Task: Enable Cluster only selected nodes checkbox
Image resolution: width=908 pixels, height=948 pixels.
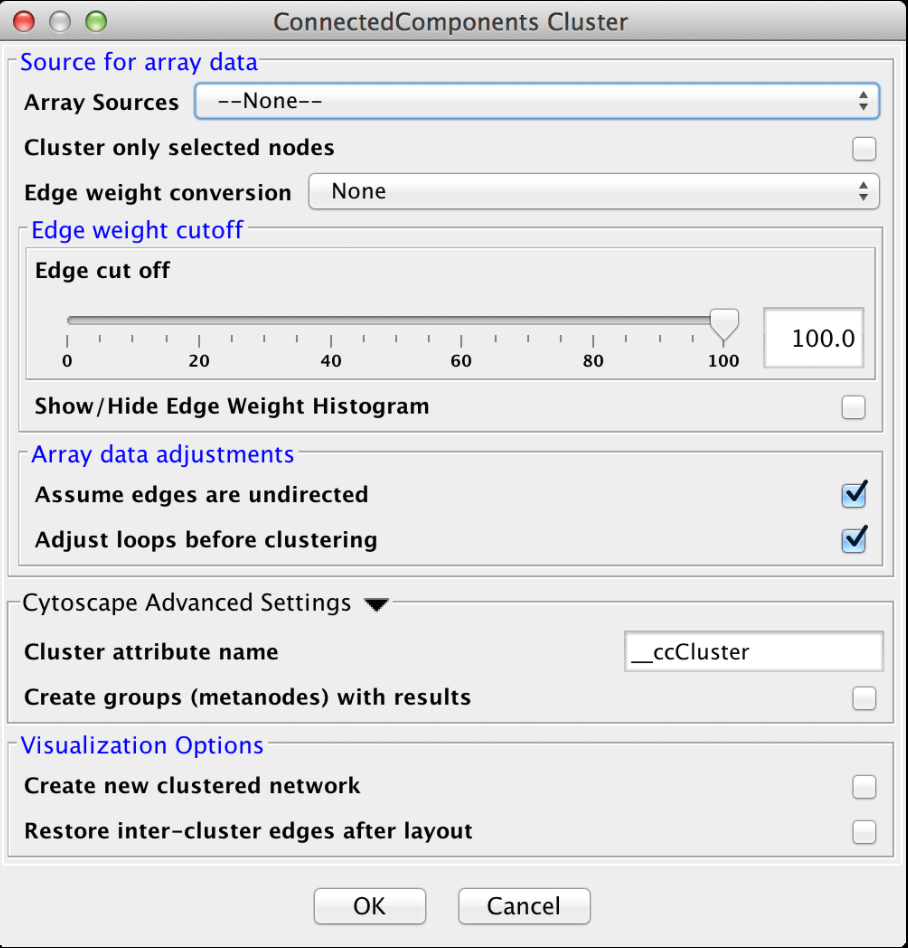Action: point(863,149)
